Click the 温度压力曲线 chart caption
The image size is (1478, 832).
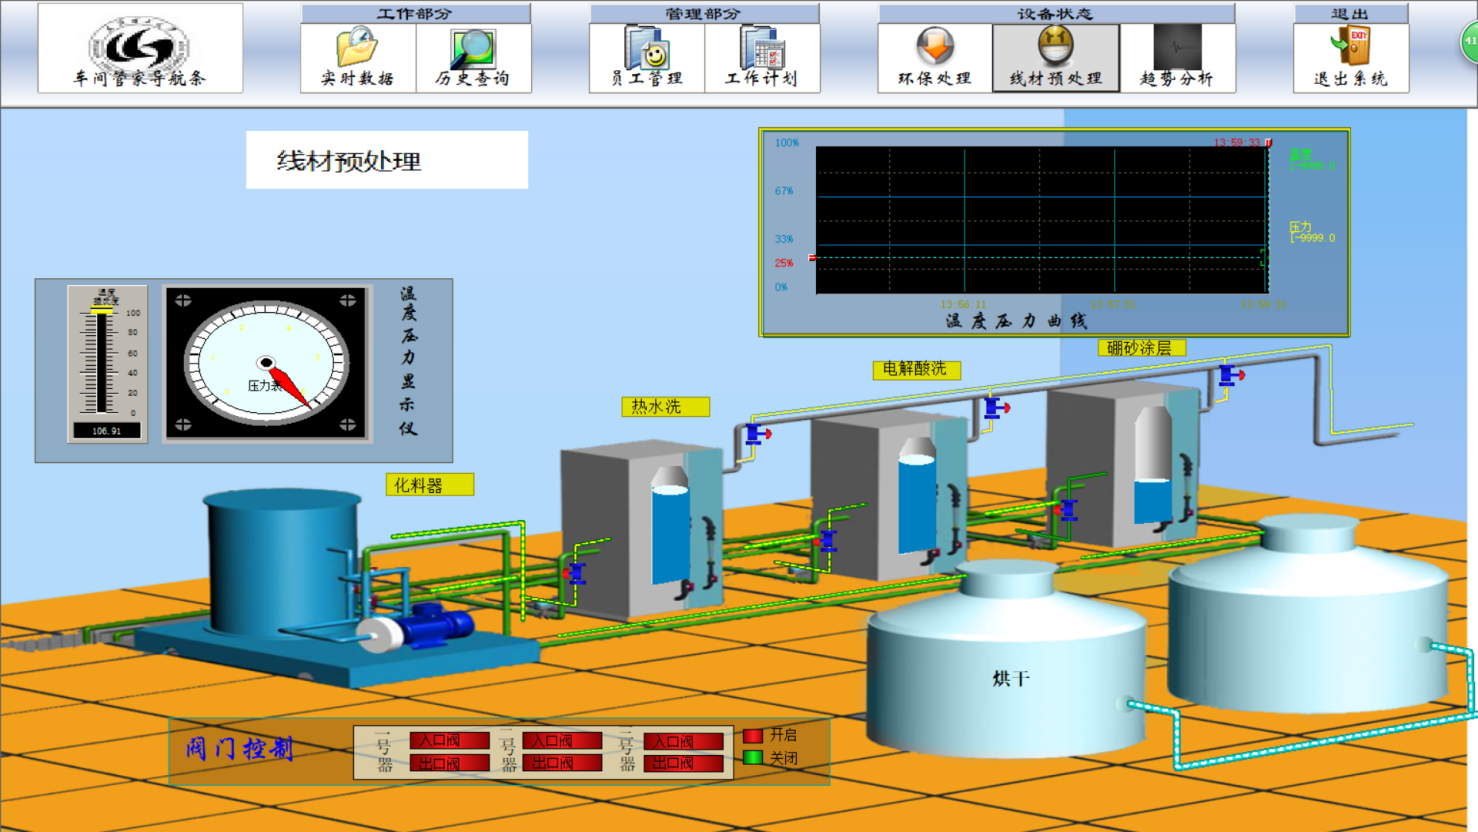[1016, 321]
